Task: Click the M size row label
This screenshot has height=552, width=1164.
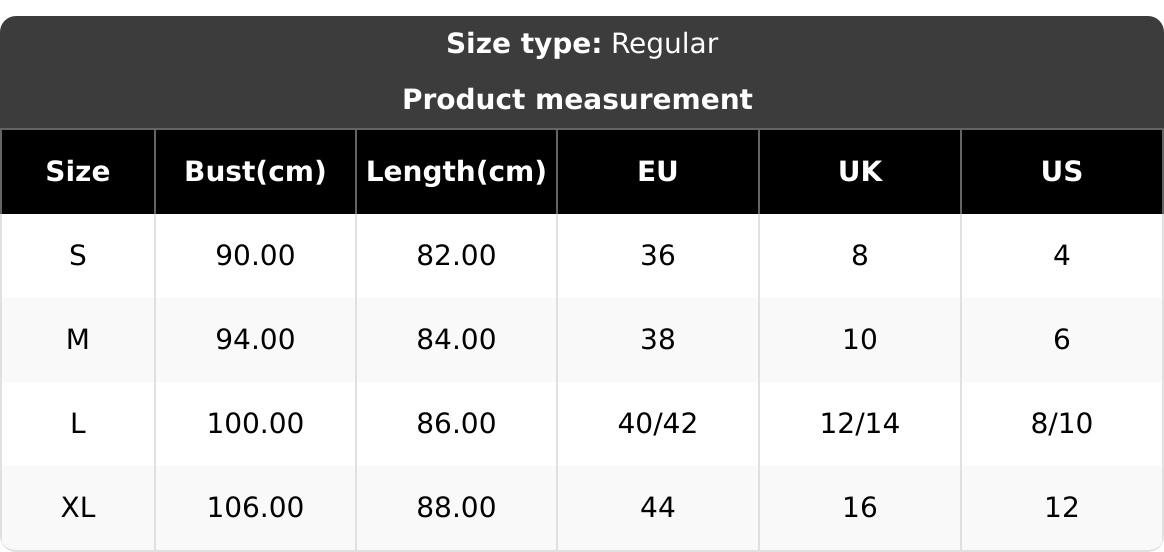Action: 78,340
